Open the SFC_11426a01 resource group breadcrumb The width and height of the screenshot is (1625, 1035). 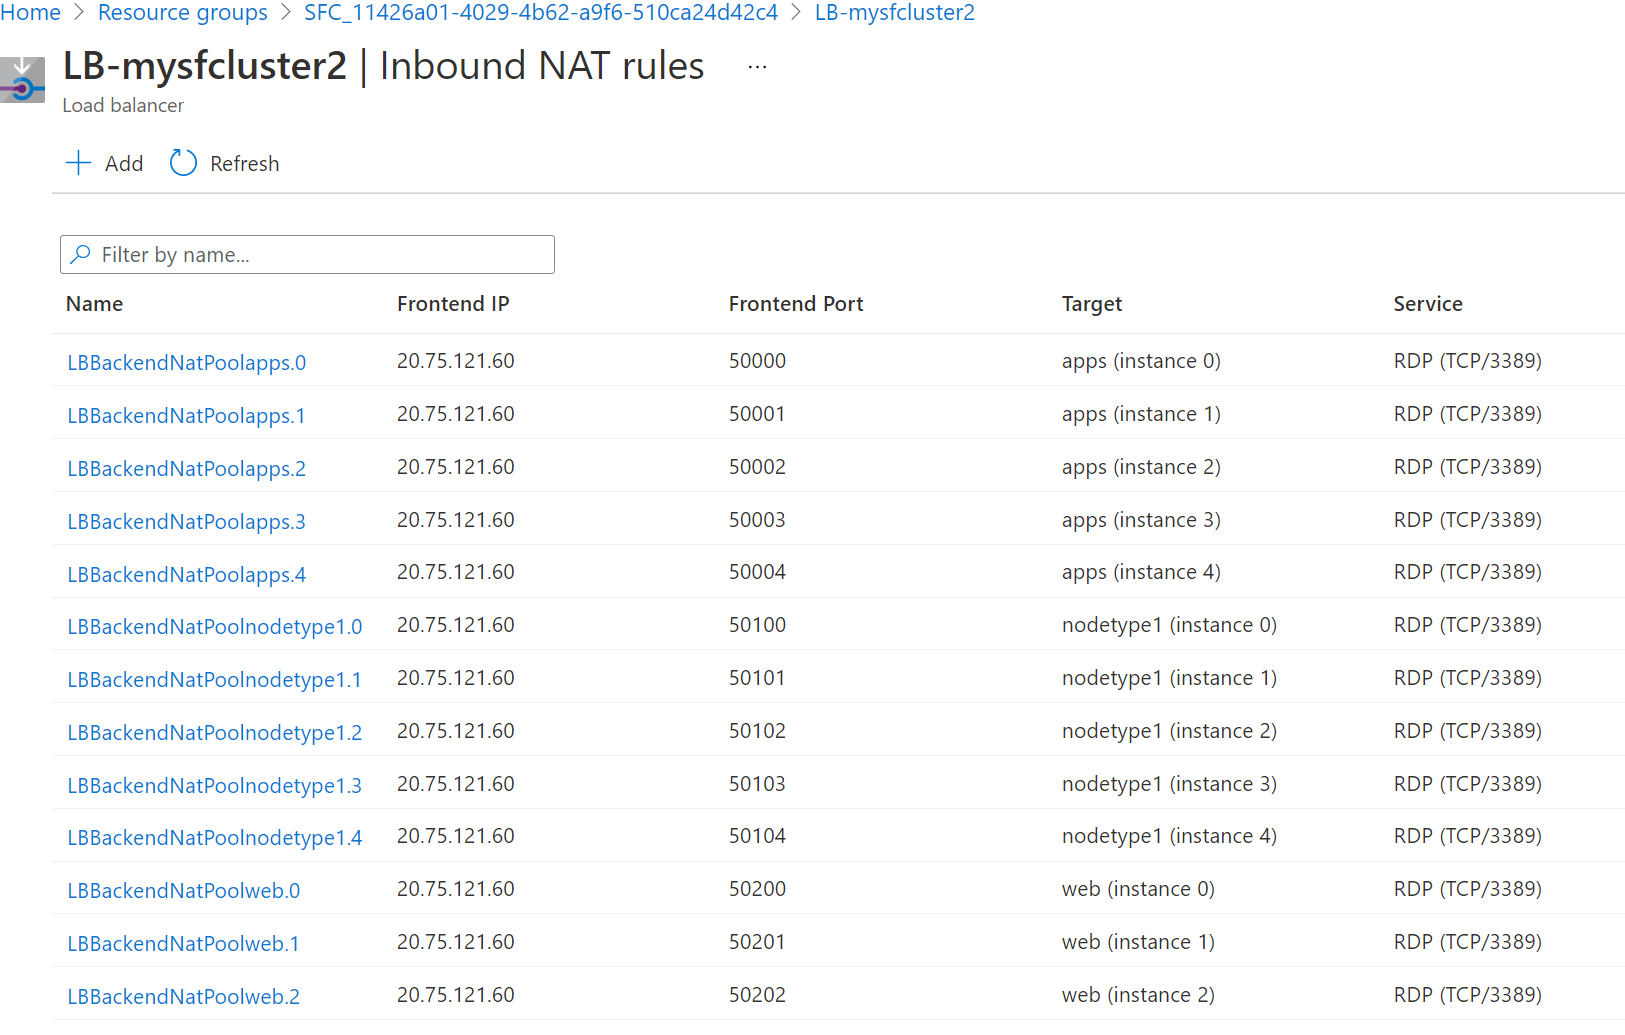(541, 12)
